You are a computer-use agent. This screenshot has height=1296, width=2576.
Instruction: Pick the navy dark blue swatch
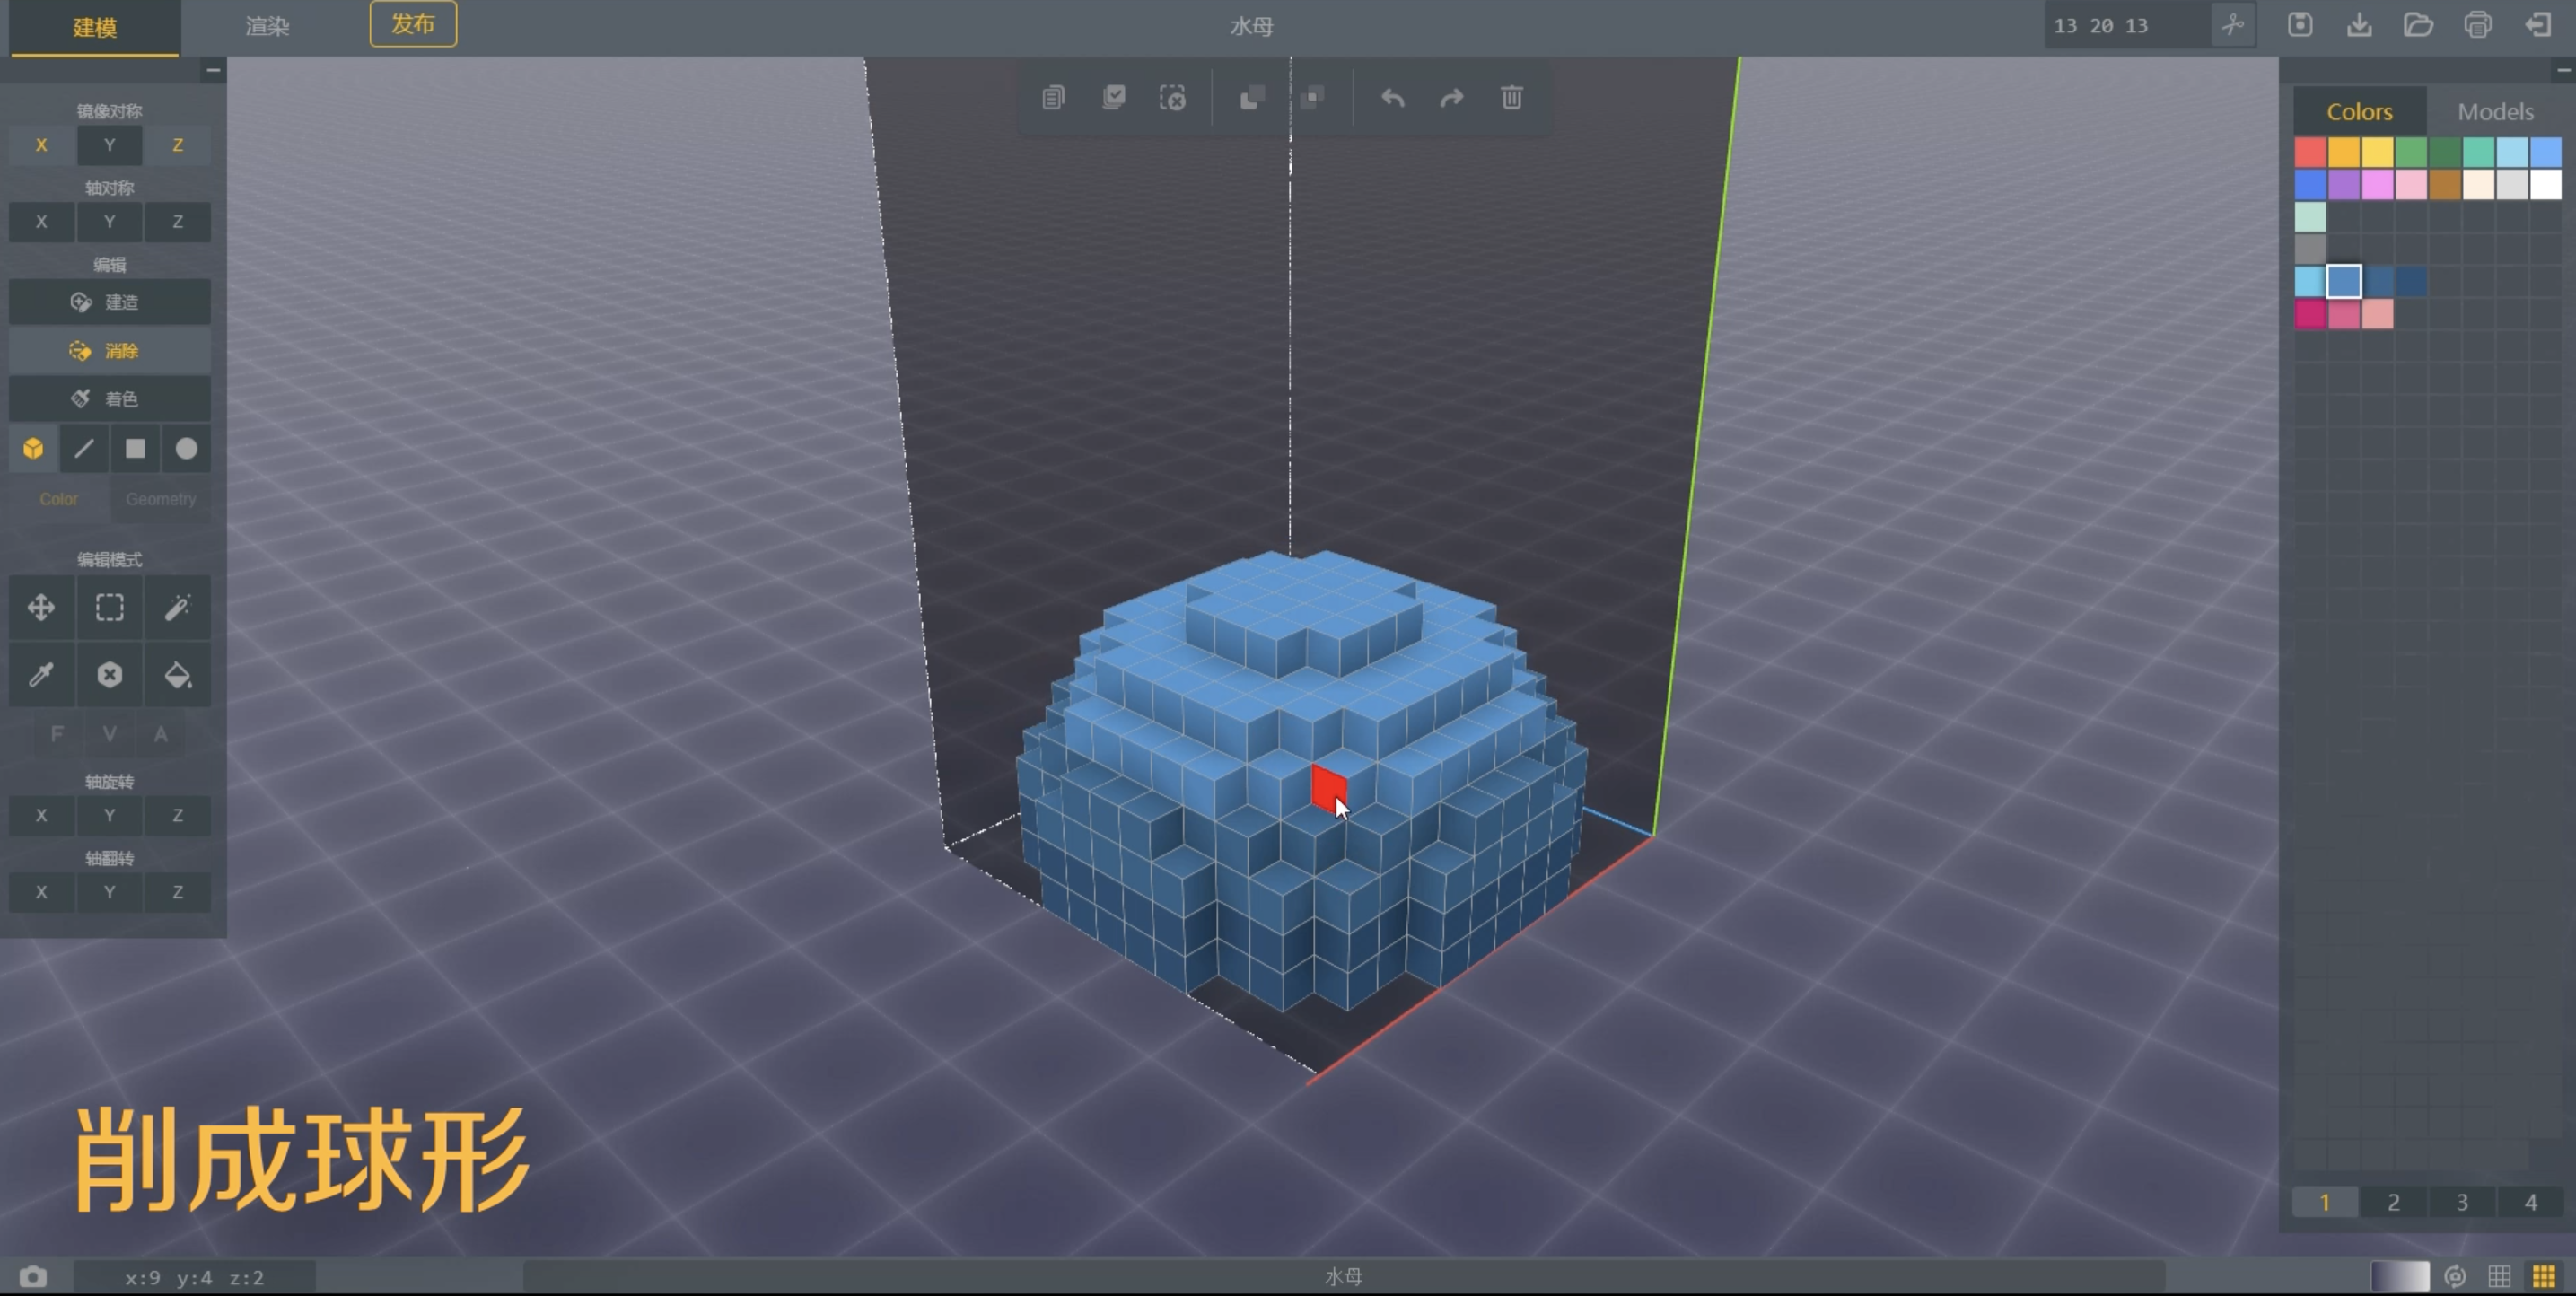(x=2411, y=281)
